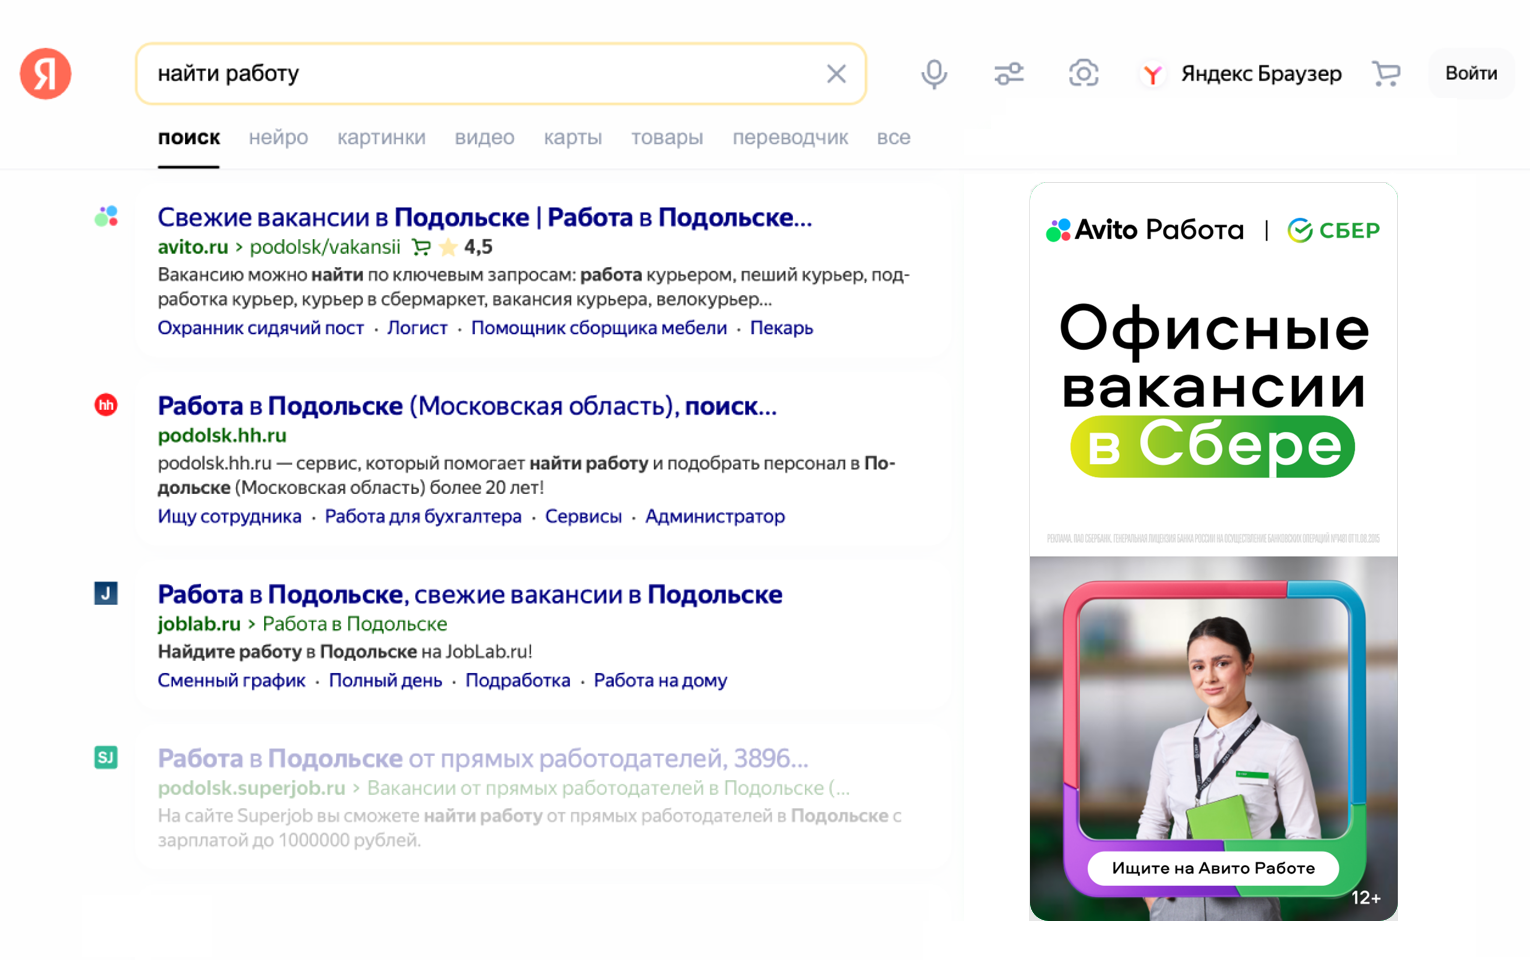Open search settings sliders icon
The image size is (1530, 960).
point(1008,74)
